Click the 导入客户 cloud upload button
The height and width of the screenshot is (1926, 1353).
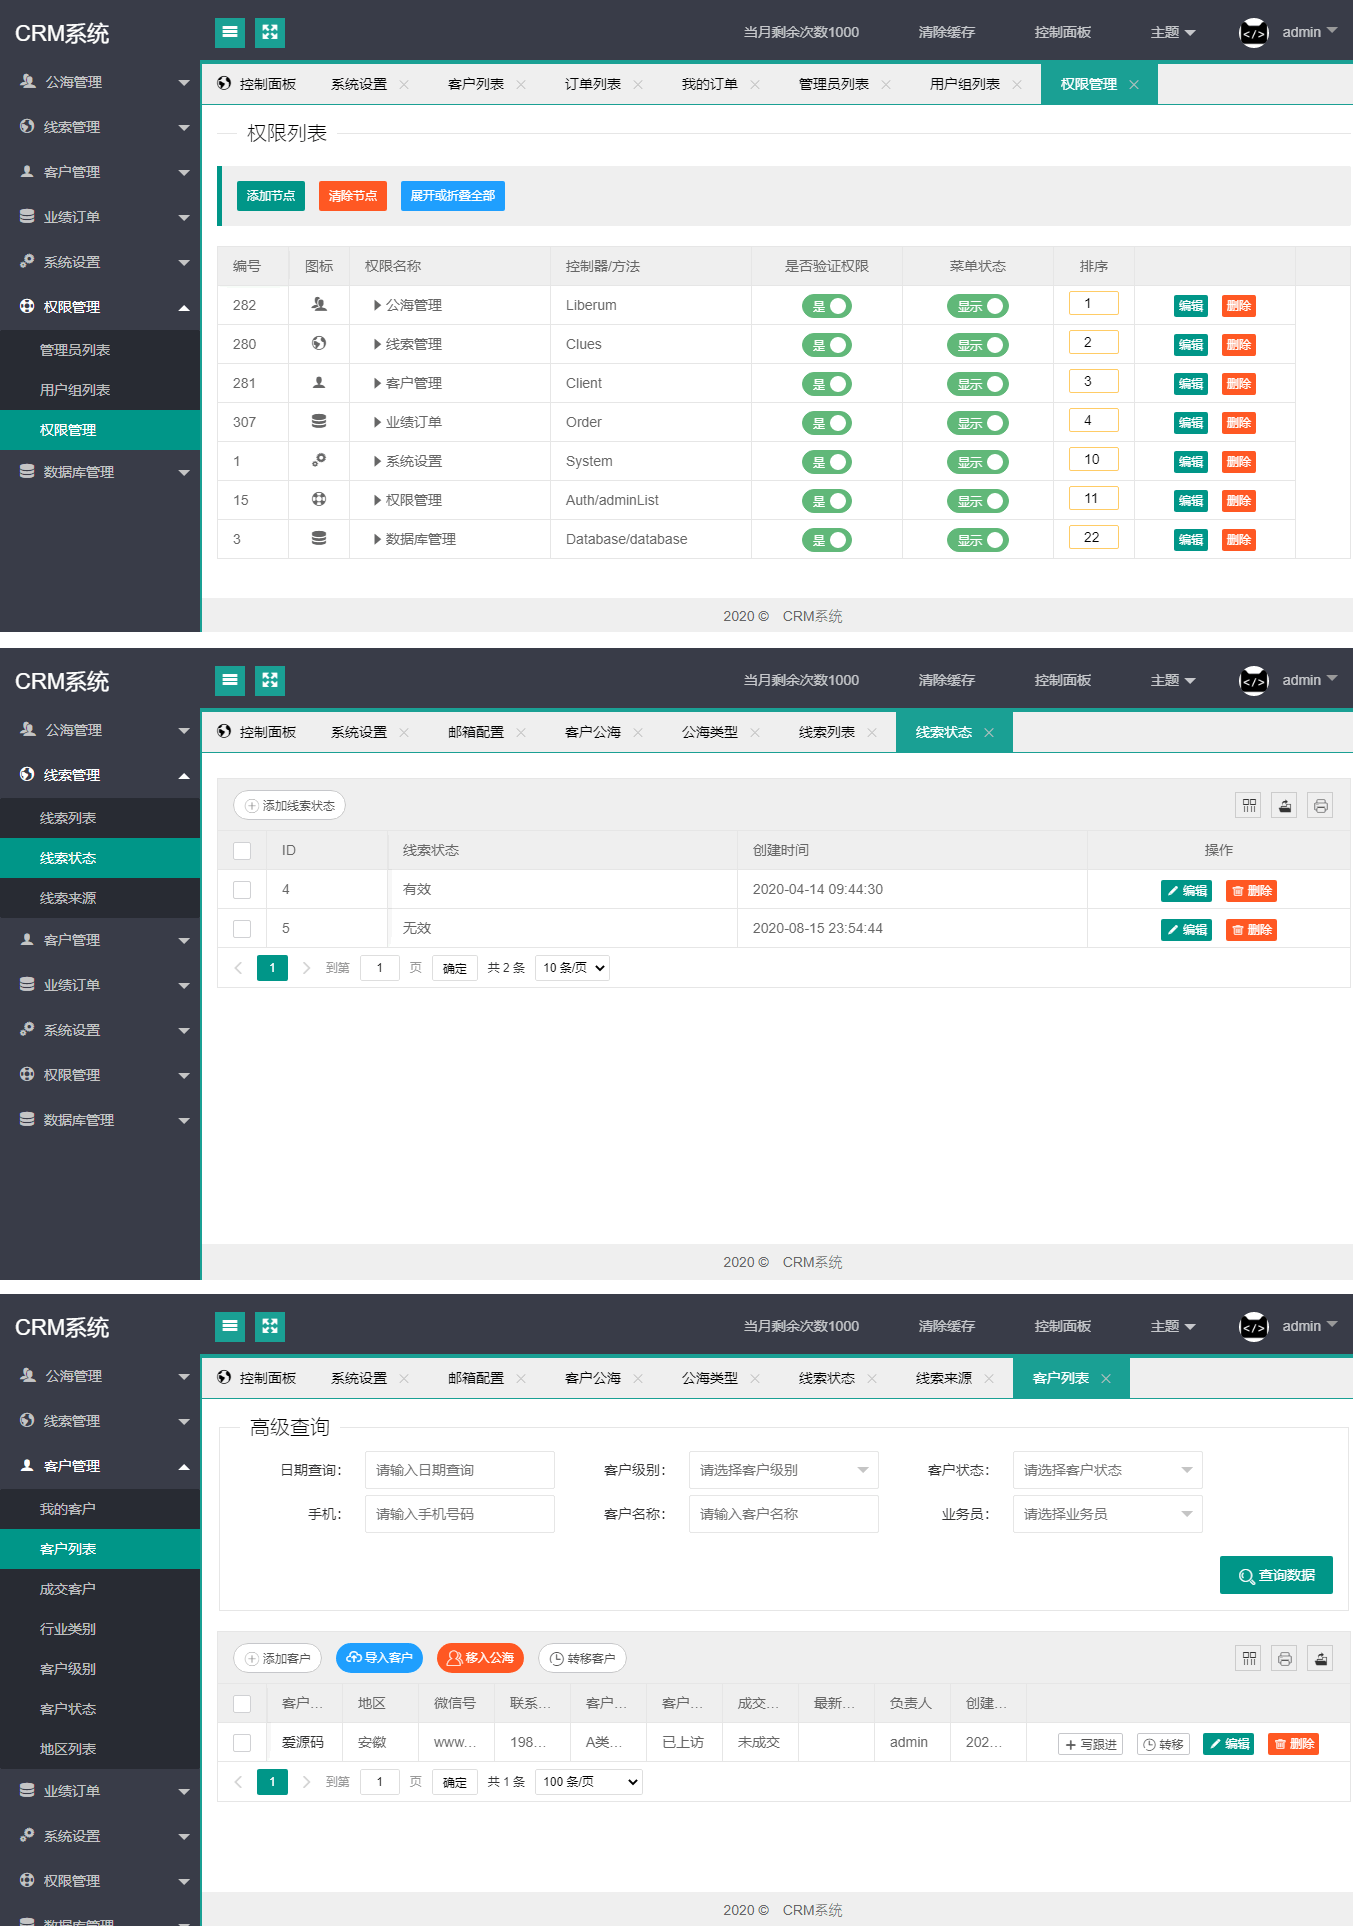(x=379, y=1658)
